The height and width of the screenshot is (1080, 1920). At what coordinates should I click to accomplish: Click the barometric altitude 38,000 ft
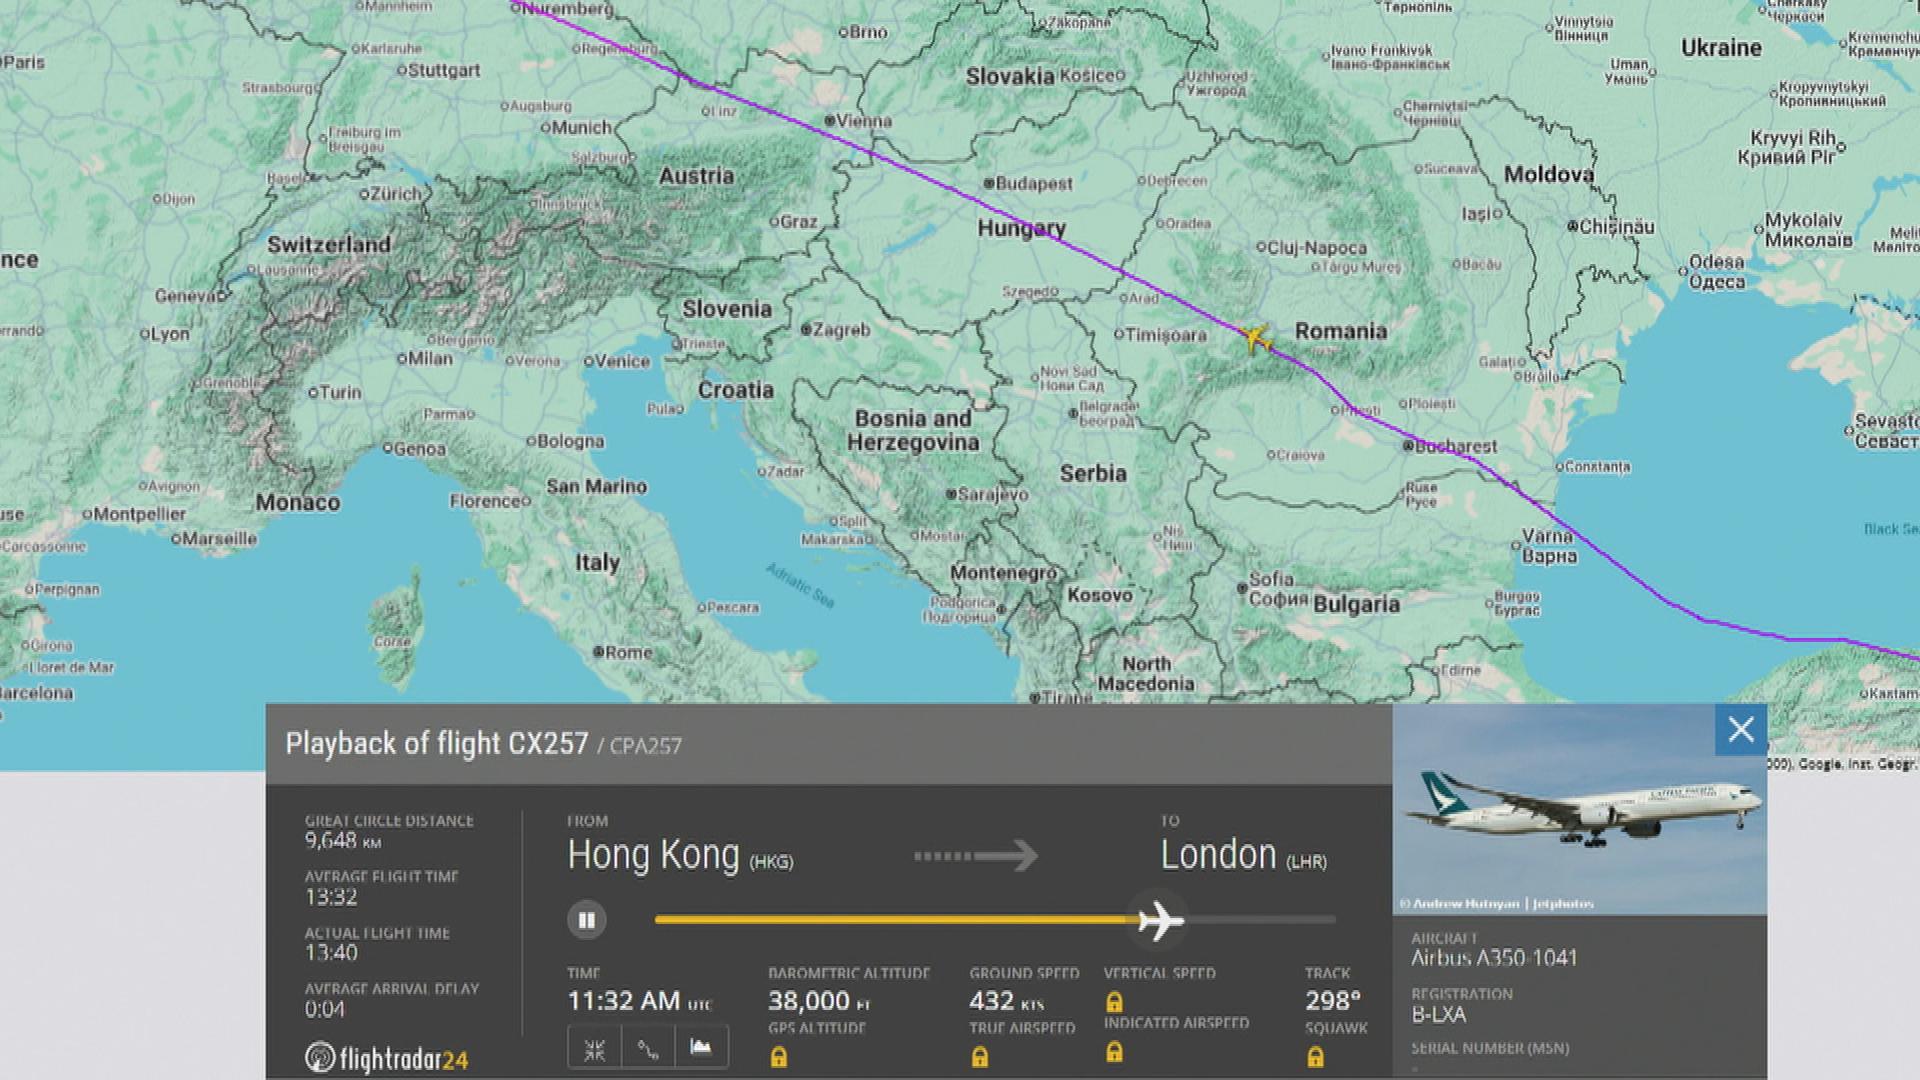(819, 1001)
